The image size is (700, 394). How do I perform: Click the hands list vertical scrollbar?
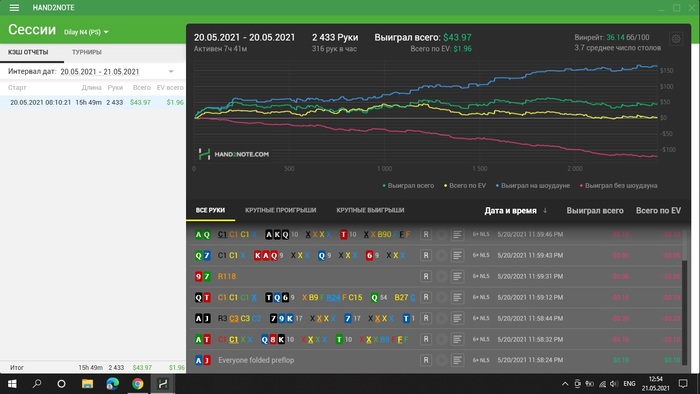(x=684, y=312)
